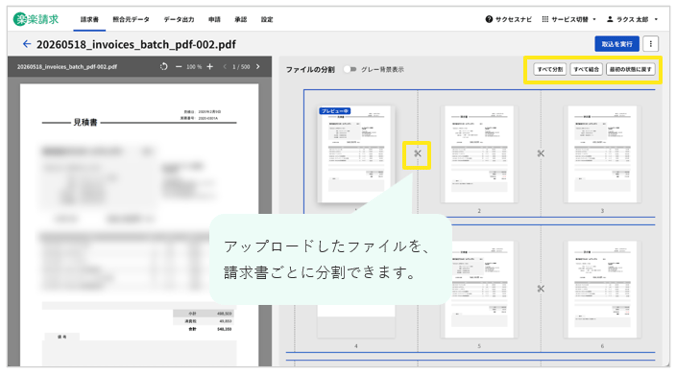
Task: Go back using the left arrow icon
Action: point(27,44)
